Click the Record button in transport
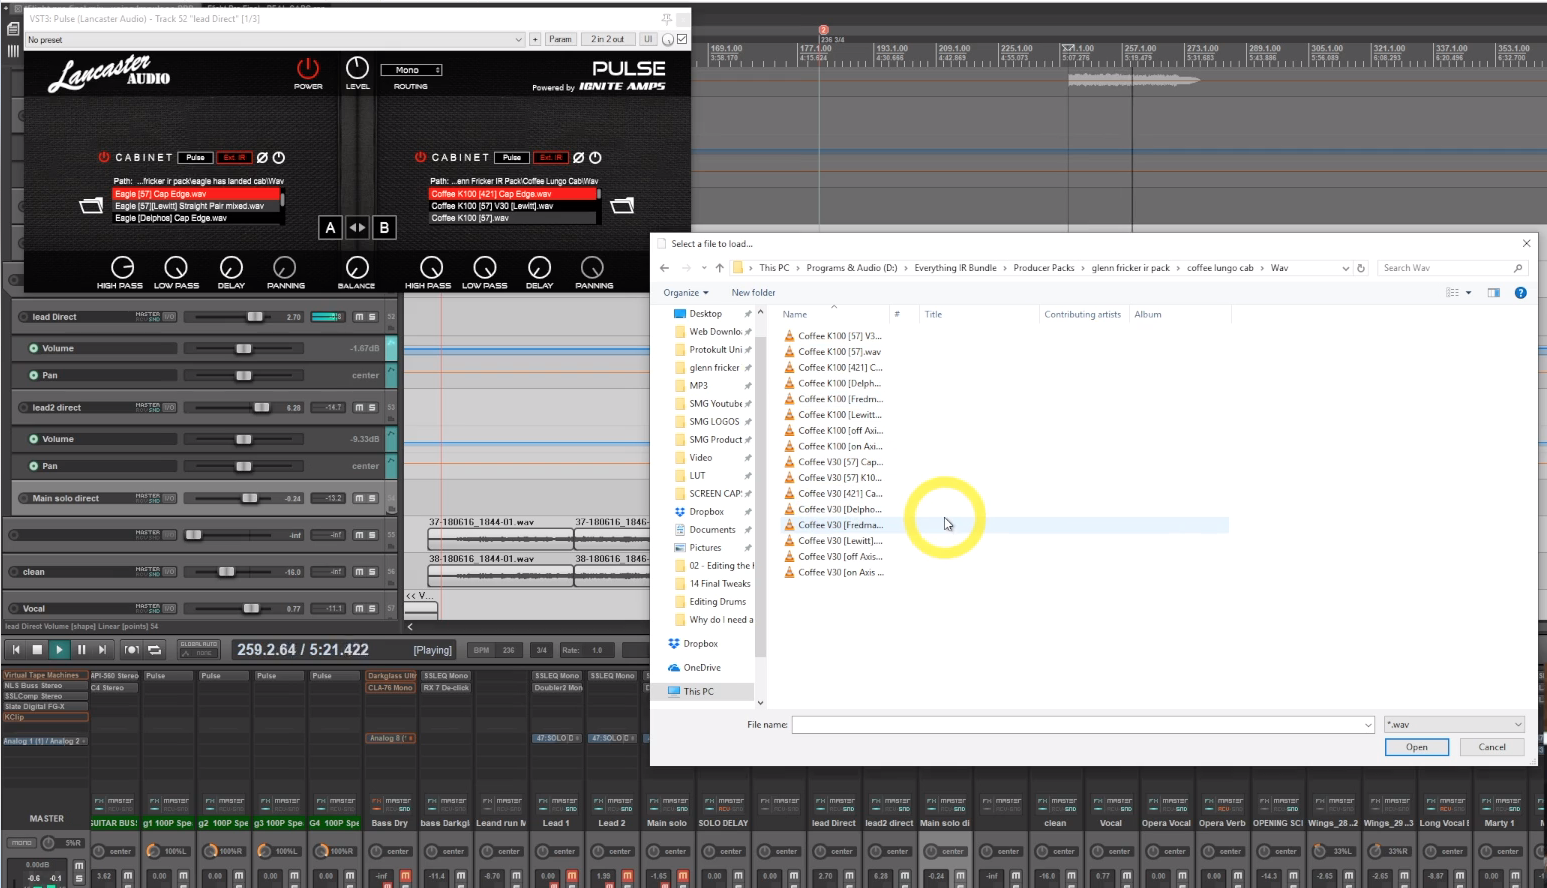1547x888 pixels. point(131,650)
